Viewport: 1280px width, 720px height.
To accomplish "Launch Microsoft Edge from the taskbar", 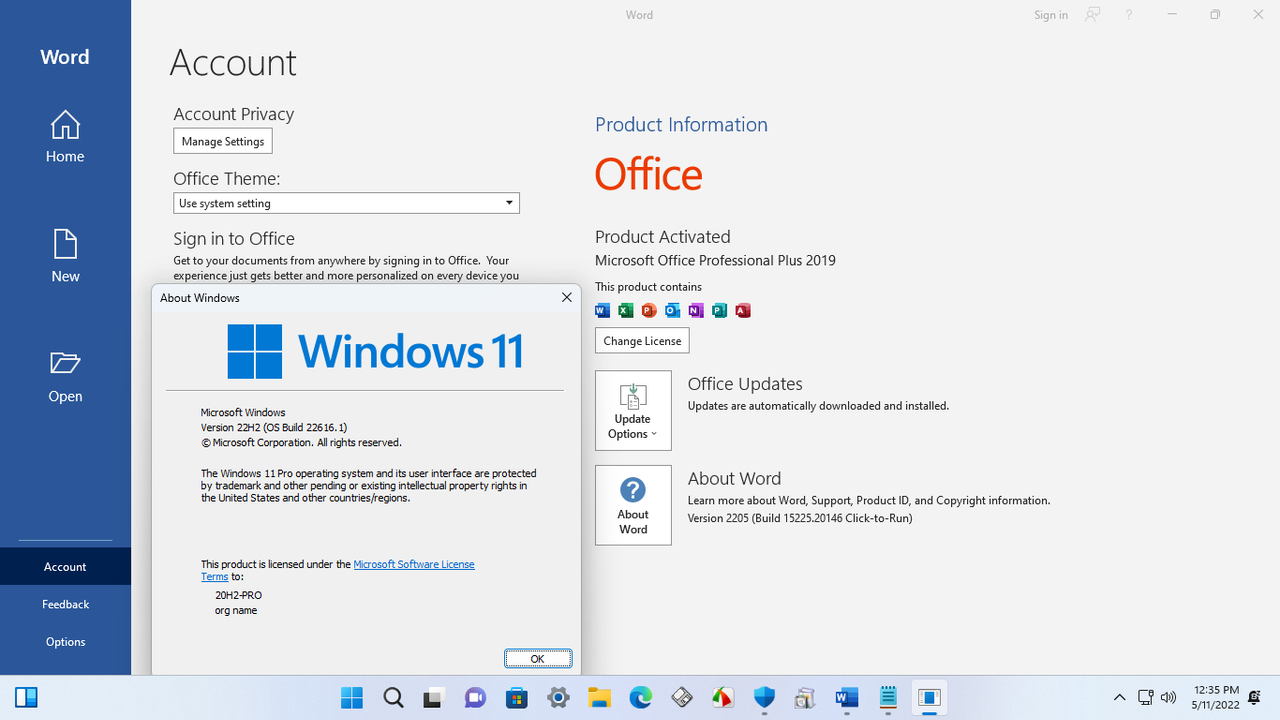I will pyautogui.click(x=640, y=698).
